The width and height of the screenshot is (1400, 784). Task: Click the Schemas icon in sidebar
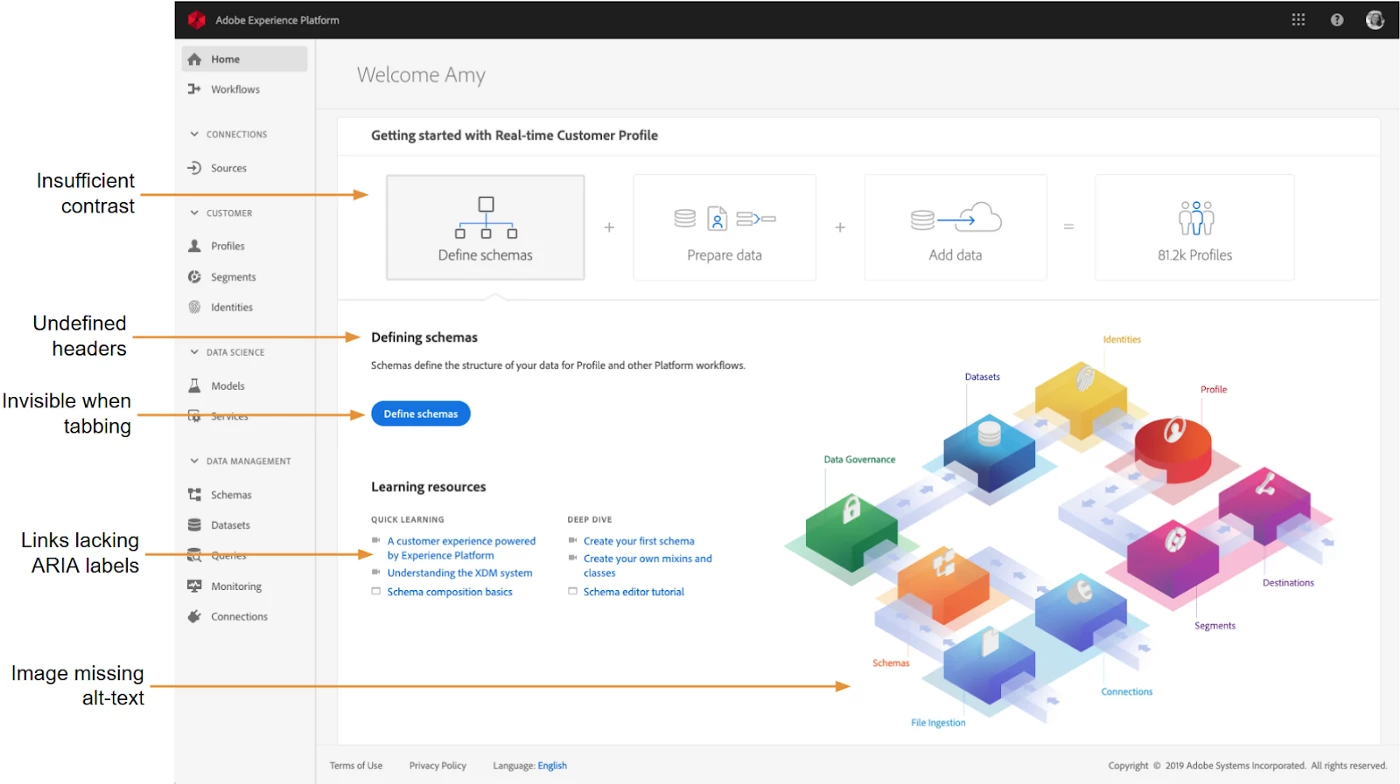[x=195, y=495]
